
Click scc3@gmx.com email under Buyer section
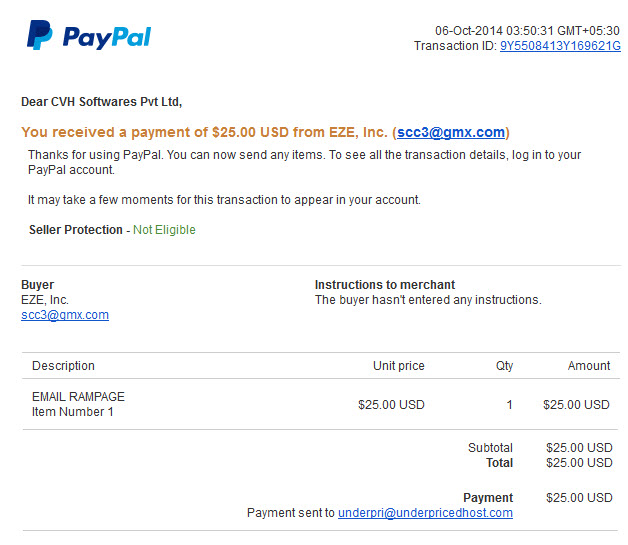[x=65, y=315]
